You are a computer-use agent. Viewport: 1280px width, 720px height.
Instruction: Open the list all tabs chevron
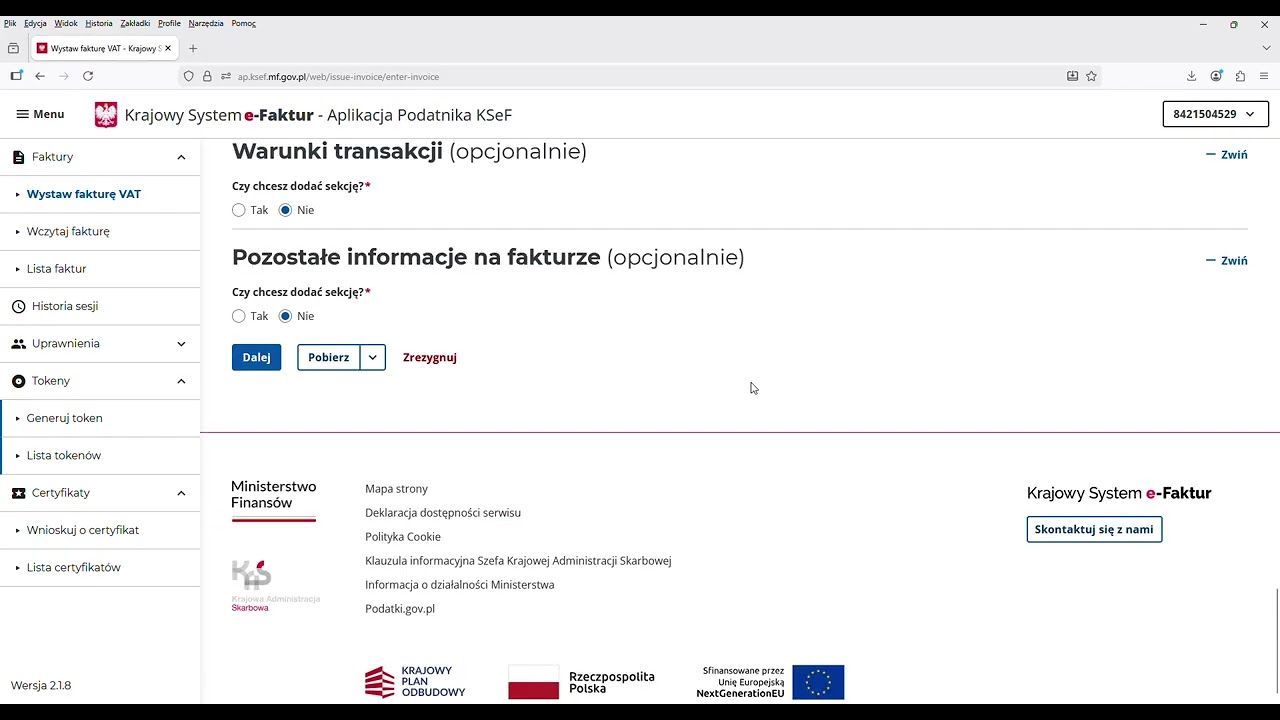pos(1266,48)
